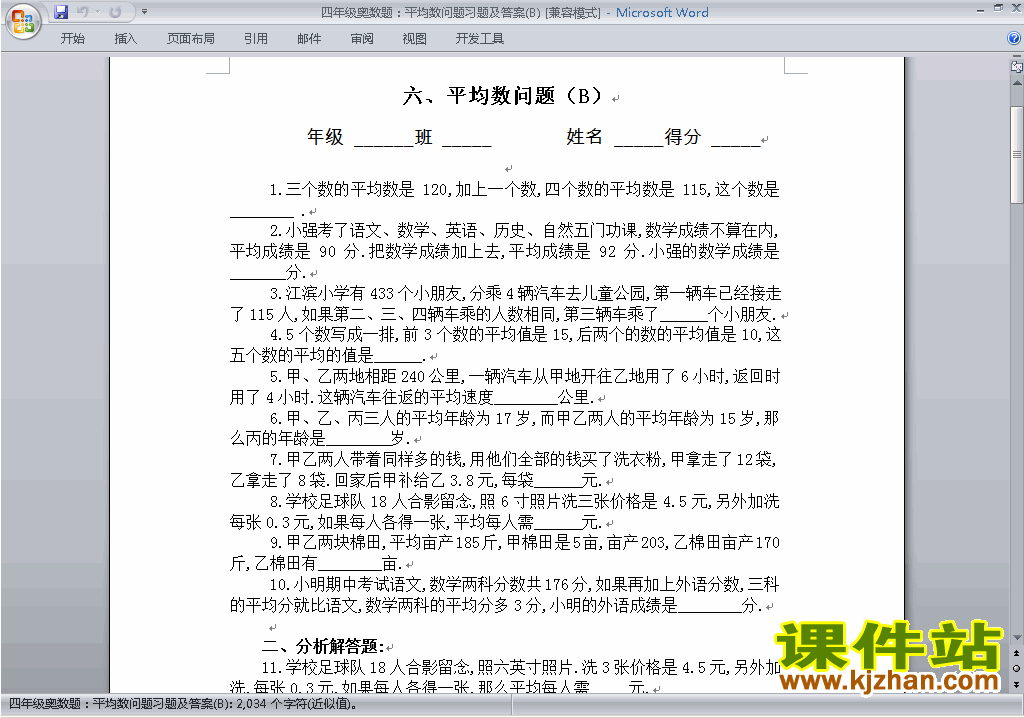Click question 9 text 甲乙两块棉田

coord(505,553)
